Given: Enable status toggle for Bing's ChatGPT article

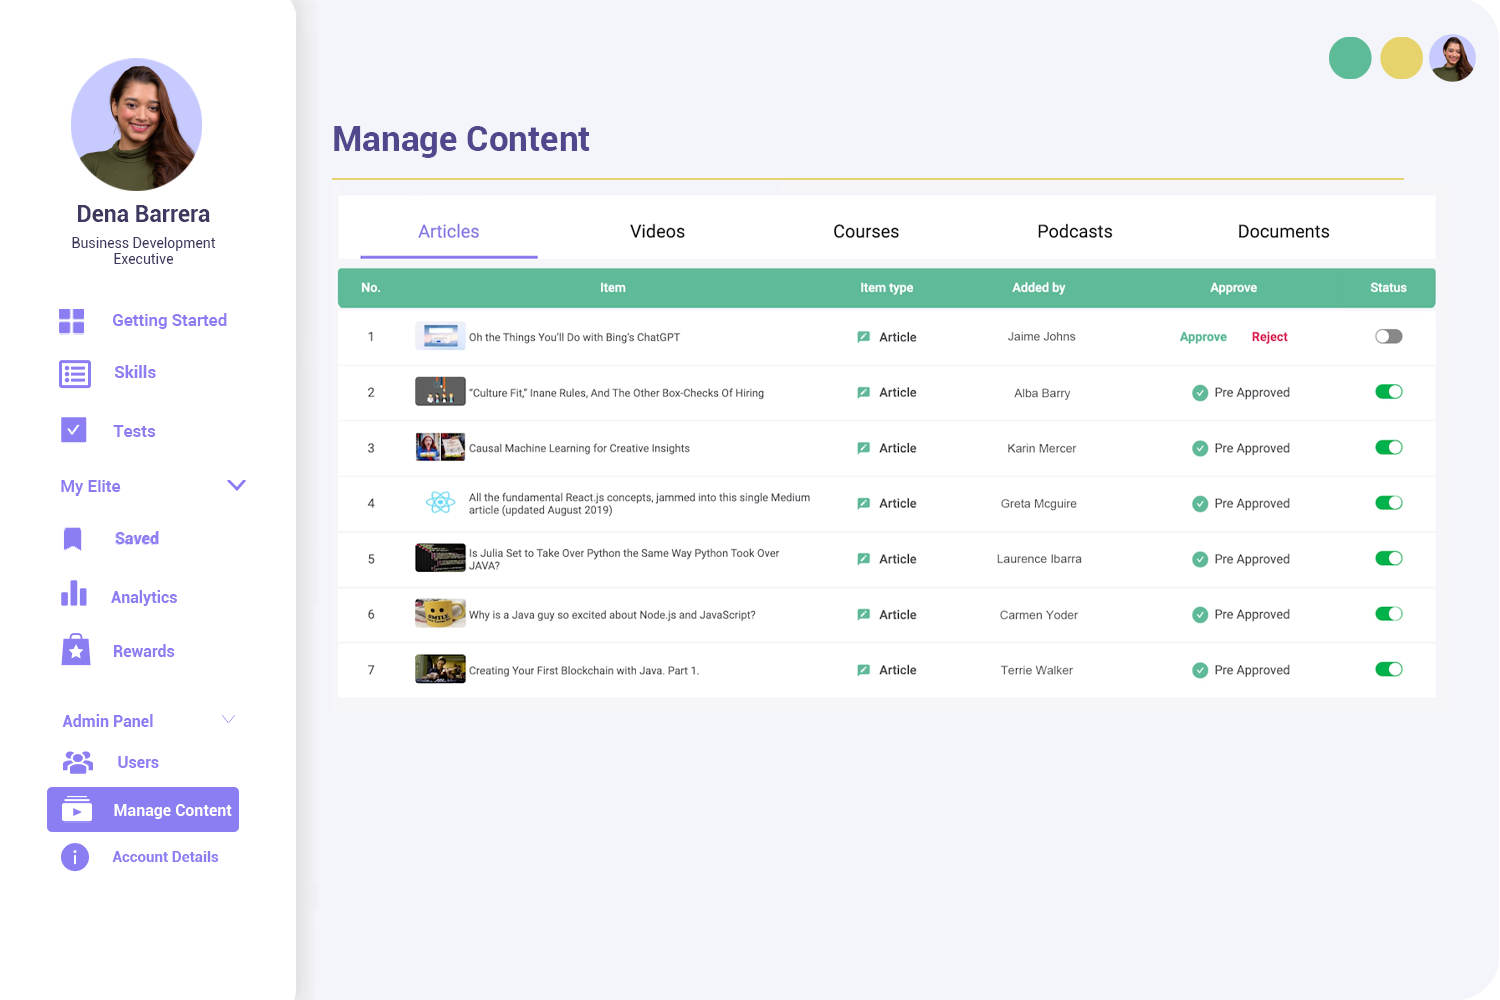Looking at the screenshot, I should click(1388, 337).
